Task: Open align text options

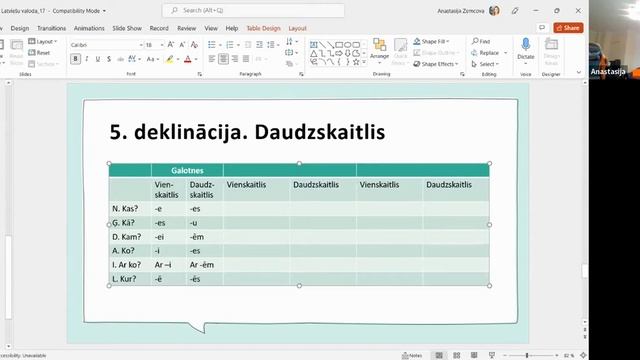Action: click(x=291, y=53)
